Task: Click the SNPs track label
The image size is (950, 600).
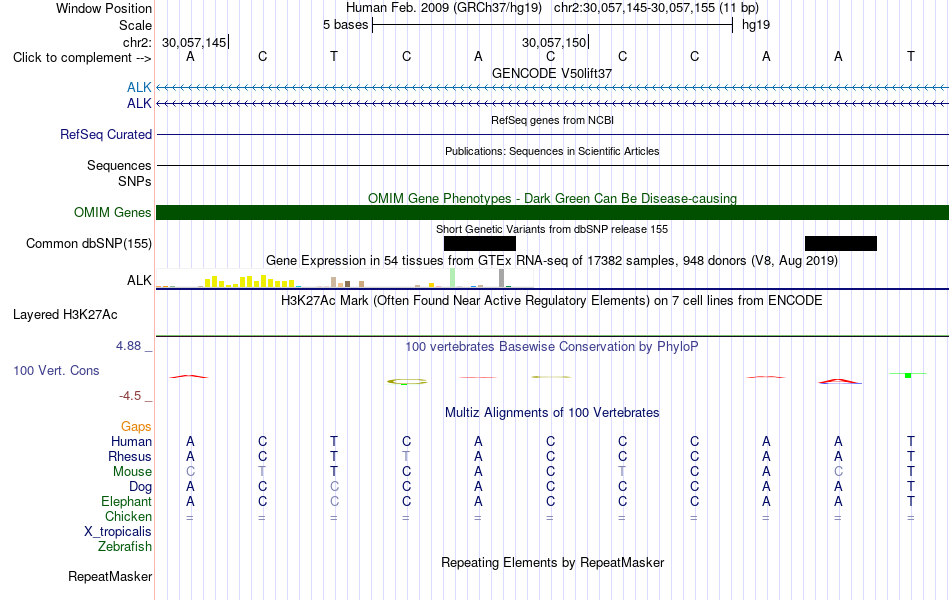Action: tap(135, 181)
